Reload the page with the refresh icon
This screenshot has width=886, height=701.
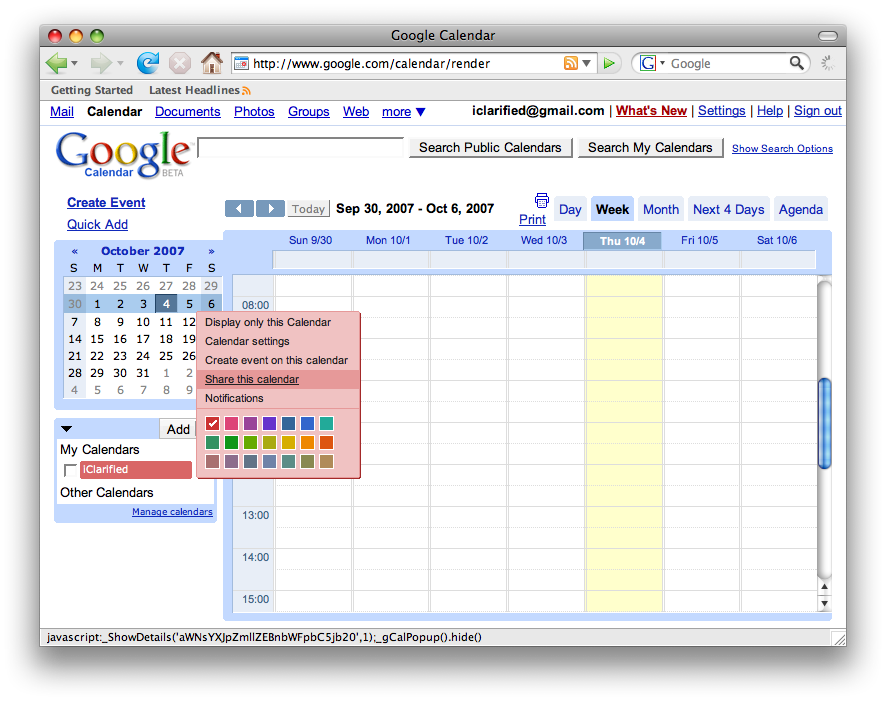click(x=148, y=63)
